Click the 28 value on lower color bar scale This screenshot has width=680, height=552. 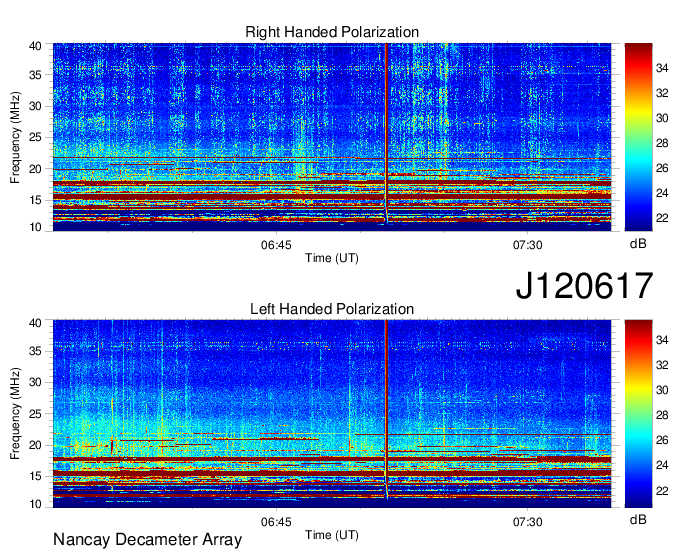pos(662,415)
